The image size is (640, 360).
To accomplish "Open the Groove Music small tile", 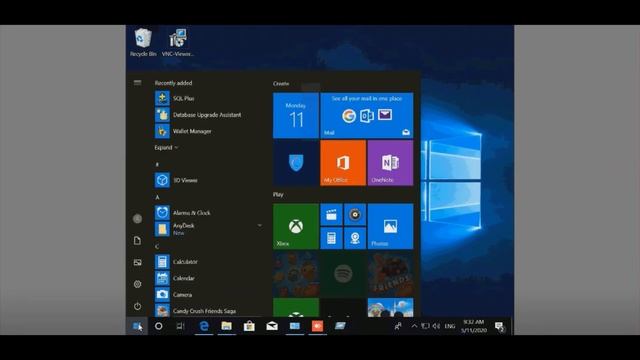I will [x=355, y=215].
